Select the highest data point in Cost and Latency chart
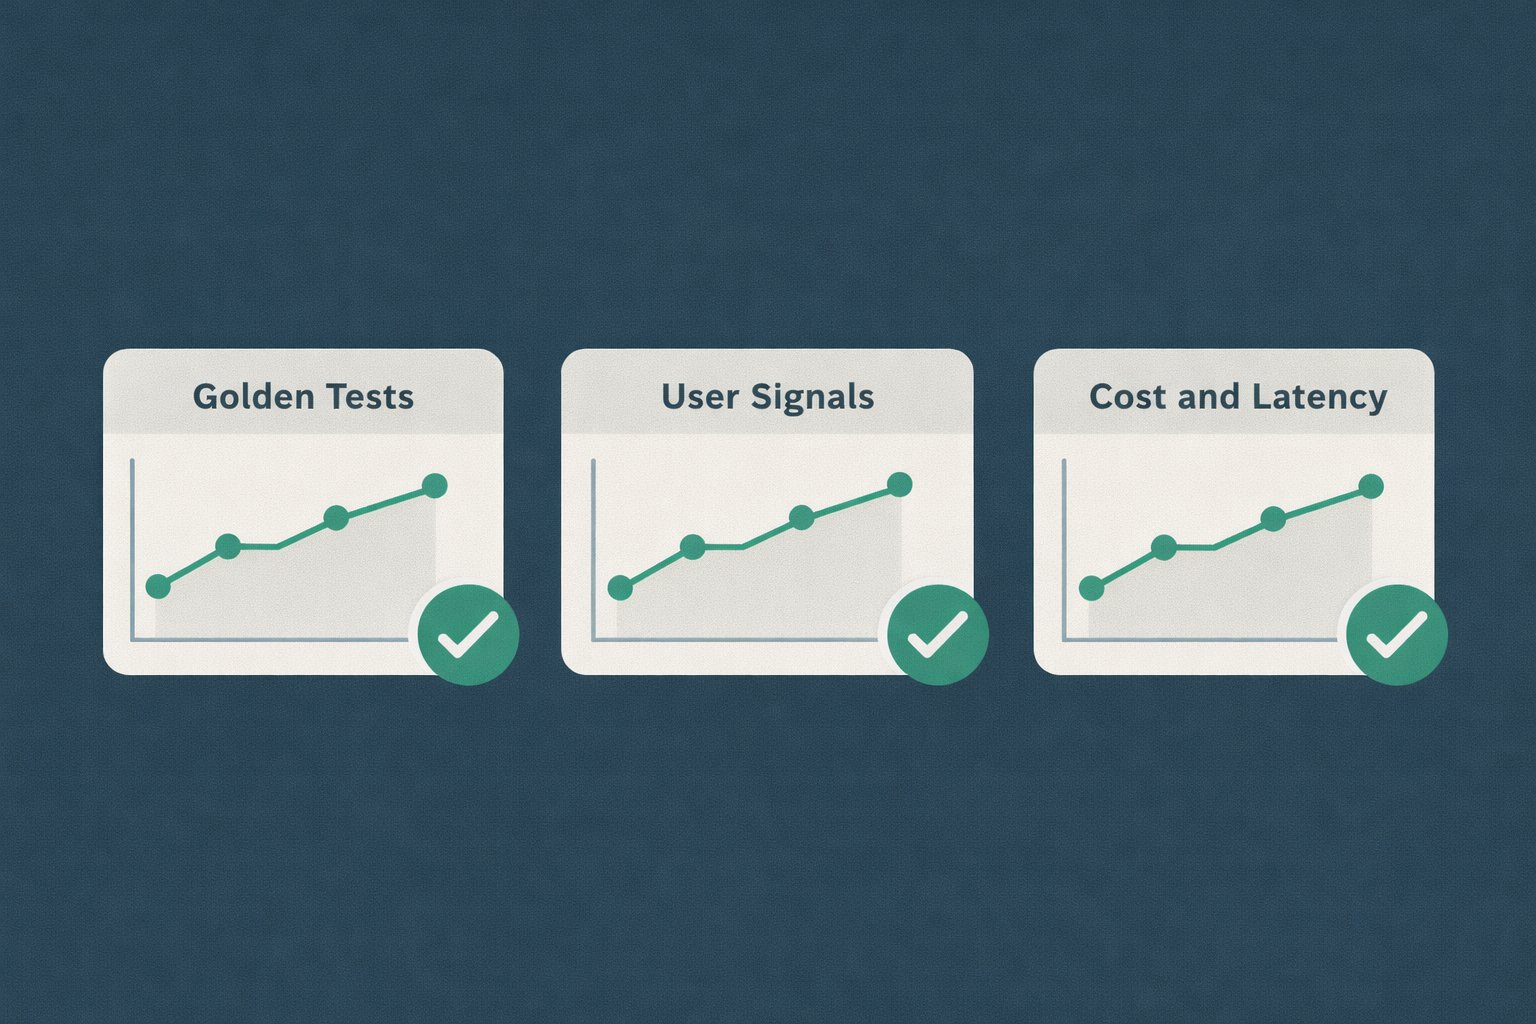1536x1024 pixels. [1371, 487]
